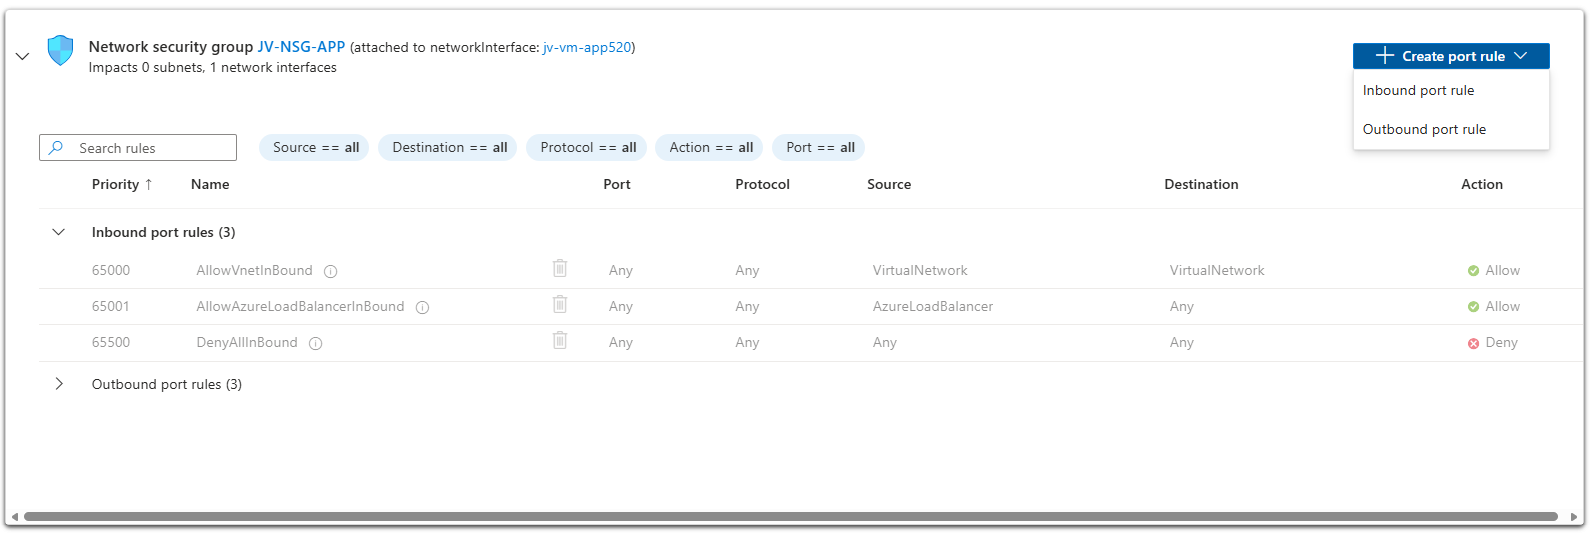Click the AzureLoadBalancer source cell

[933, 306]
